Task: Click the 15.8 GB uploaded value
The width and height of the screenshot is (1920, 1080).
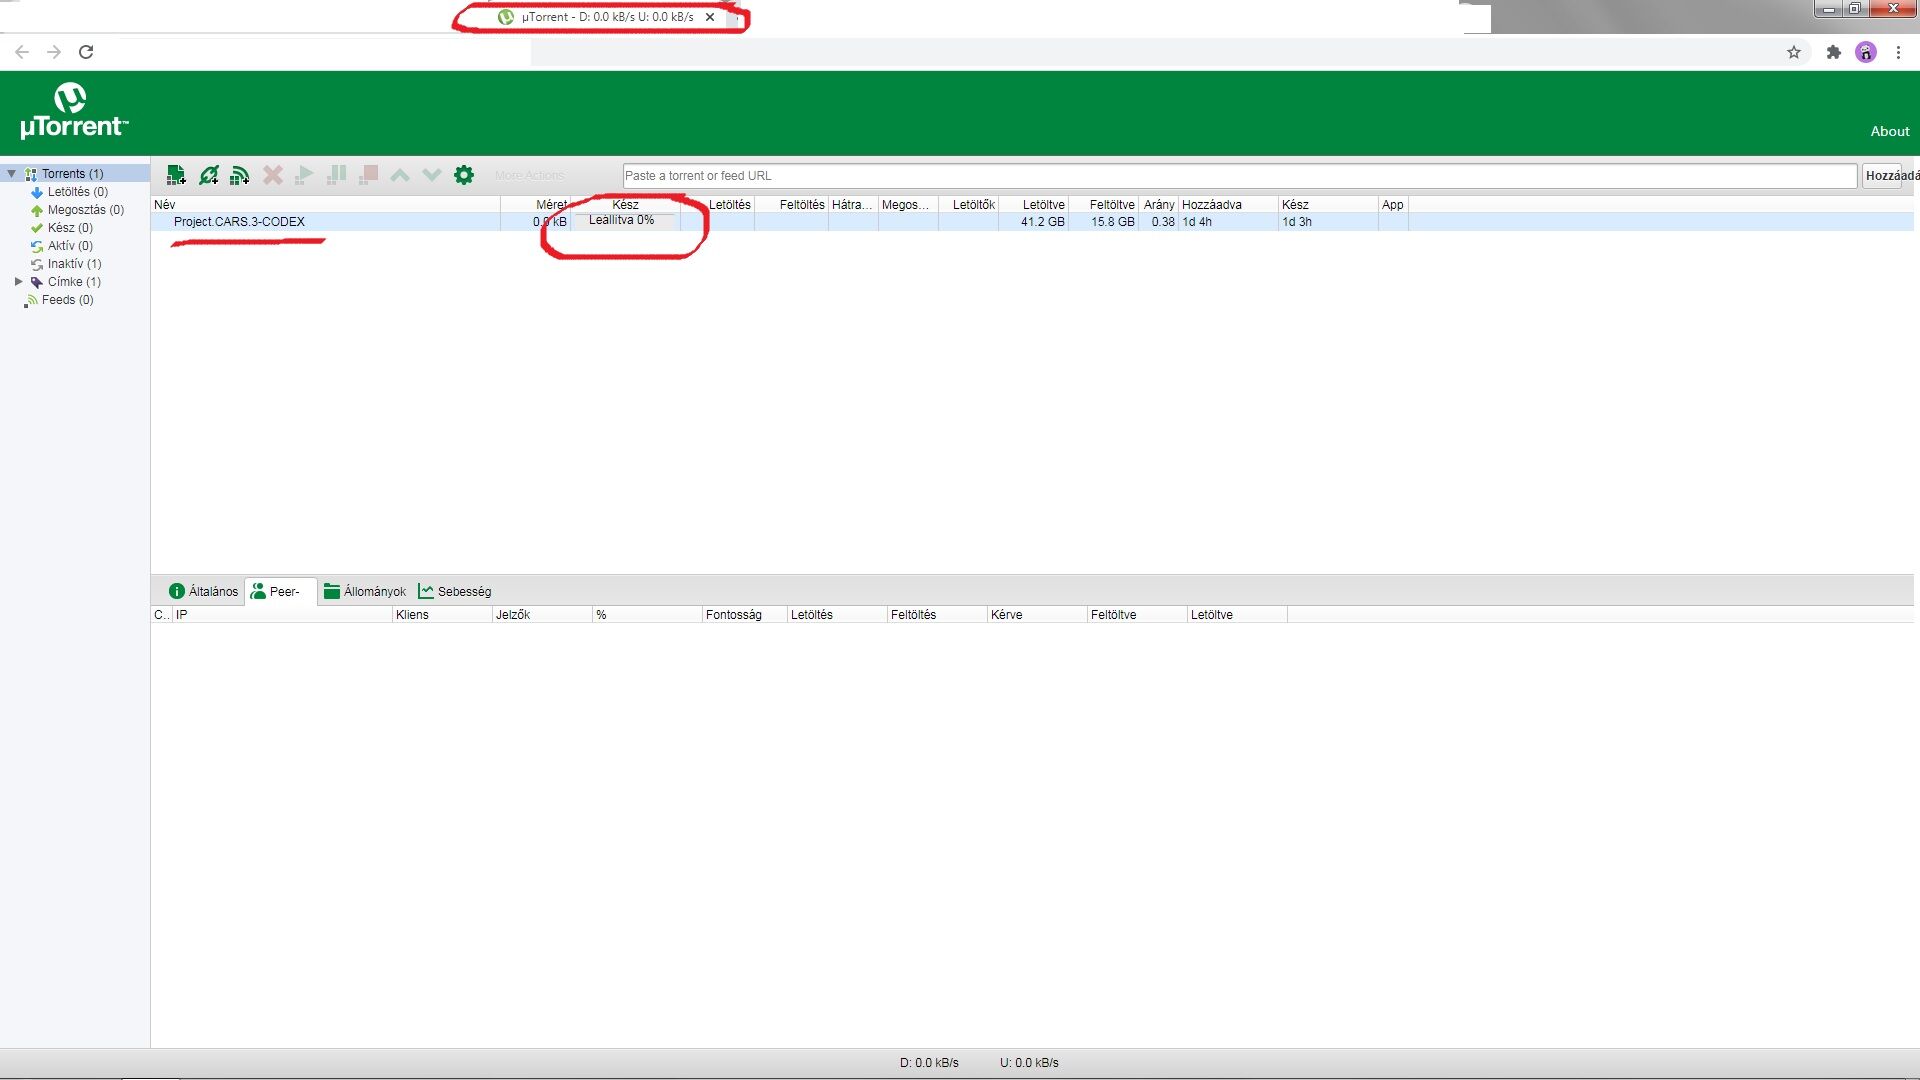Action: 1112,222
